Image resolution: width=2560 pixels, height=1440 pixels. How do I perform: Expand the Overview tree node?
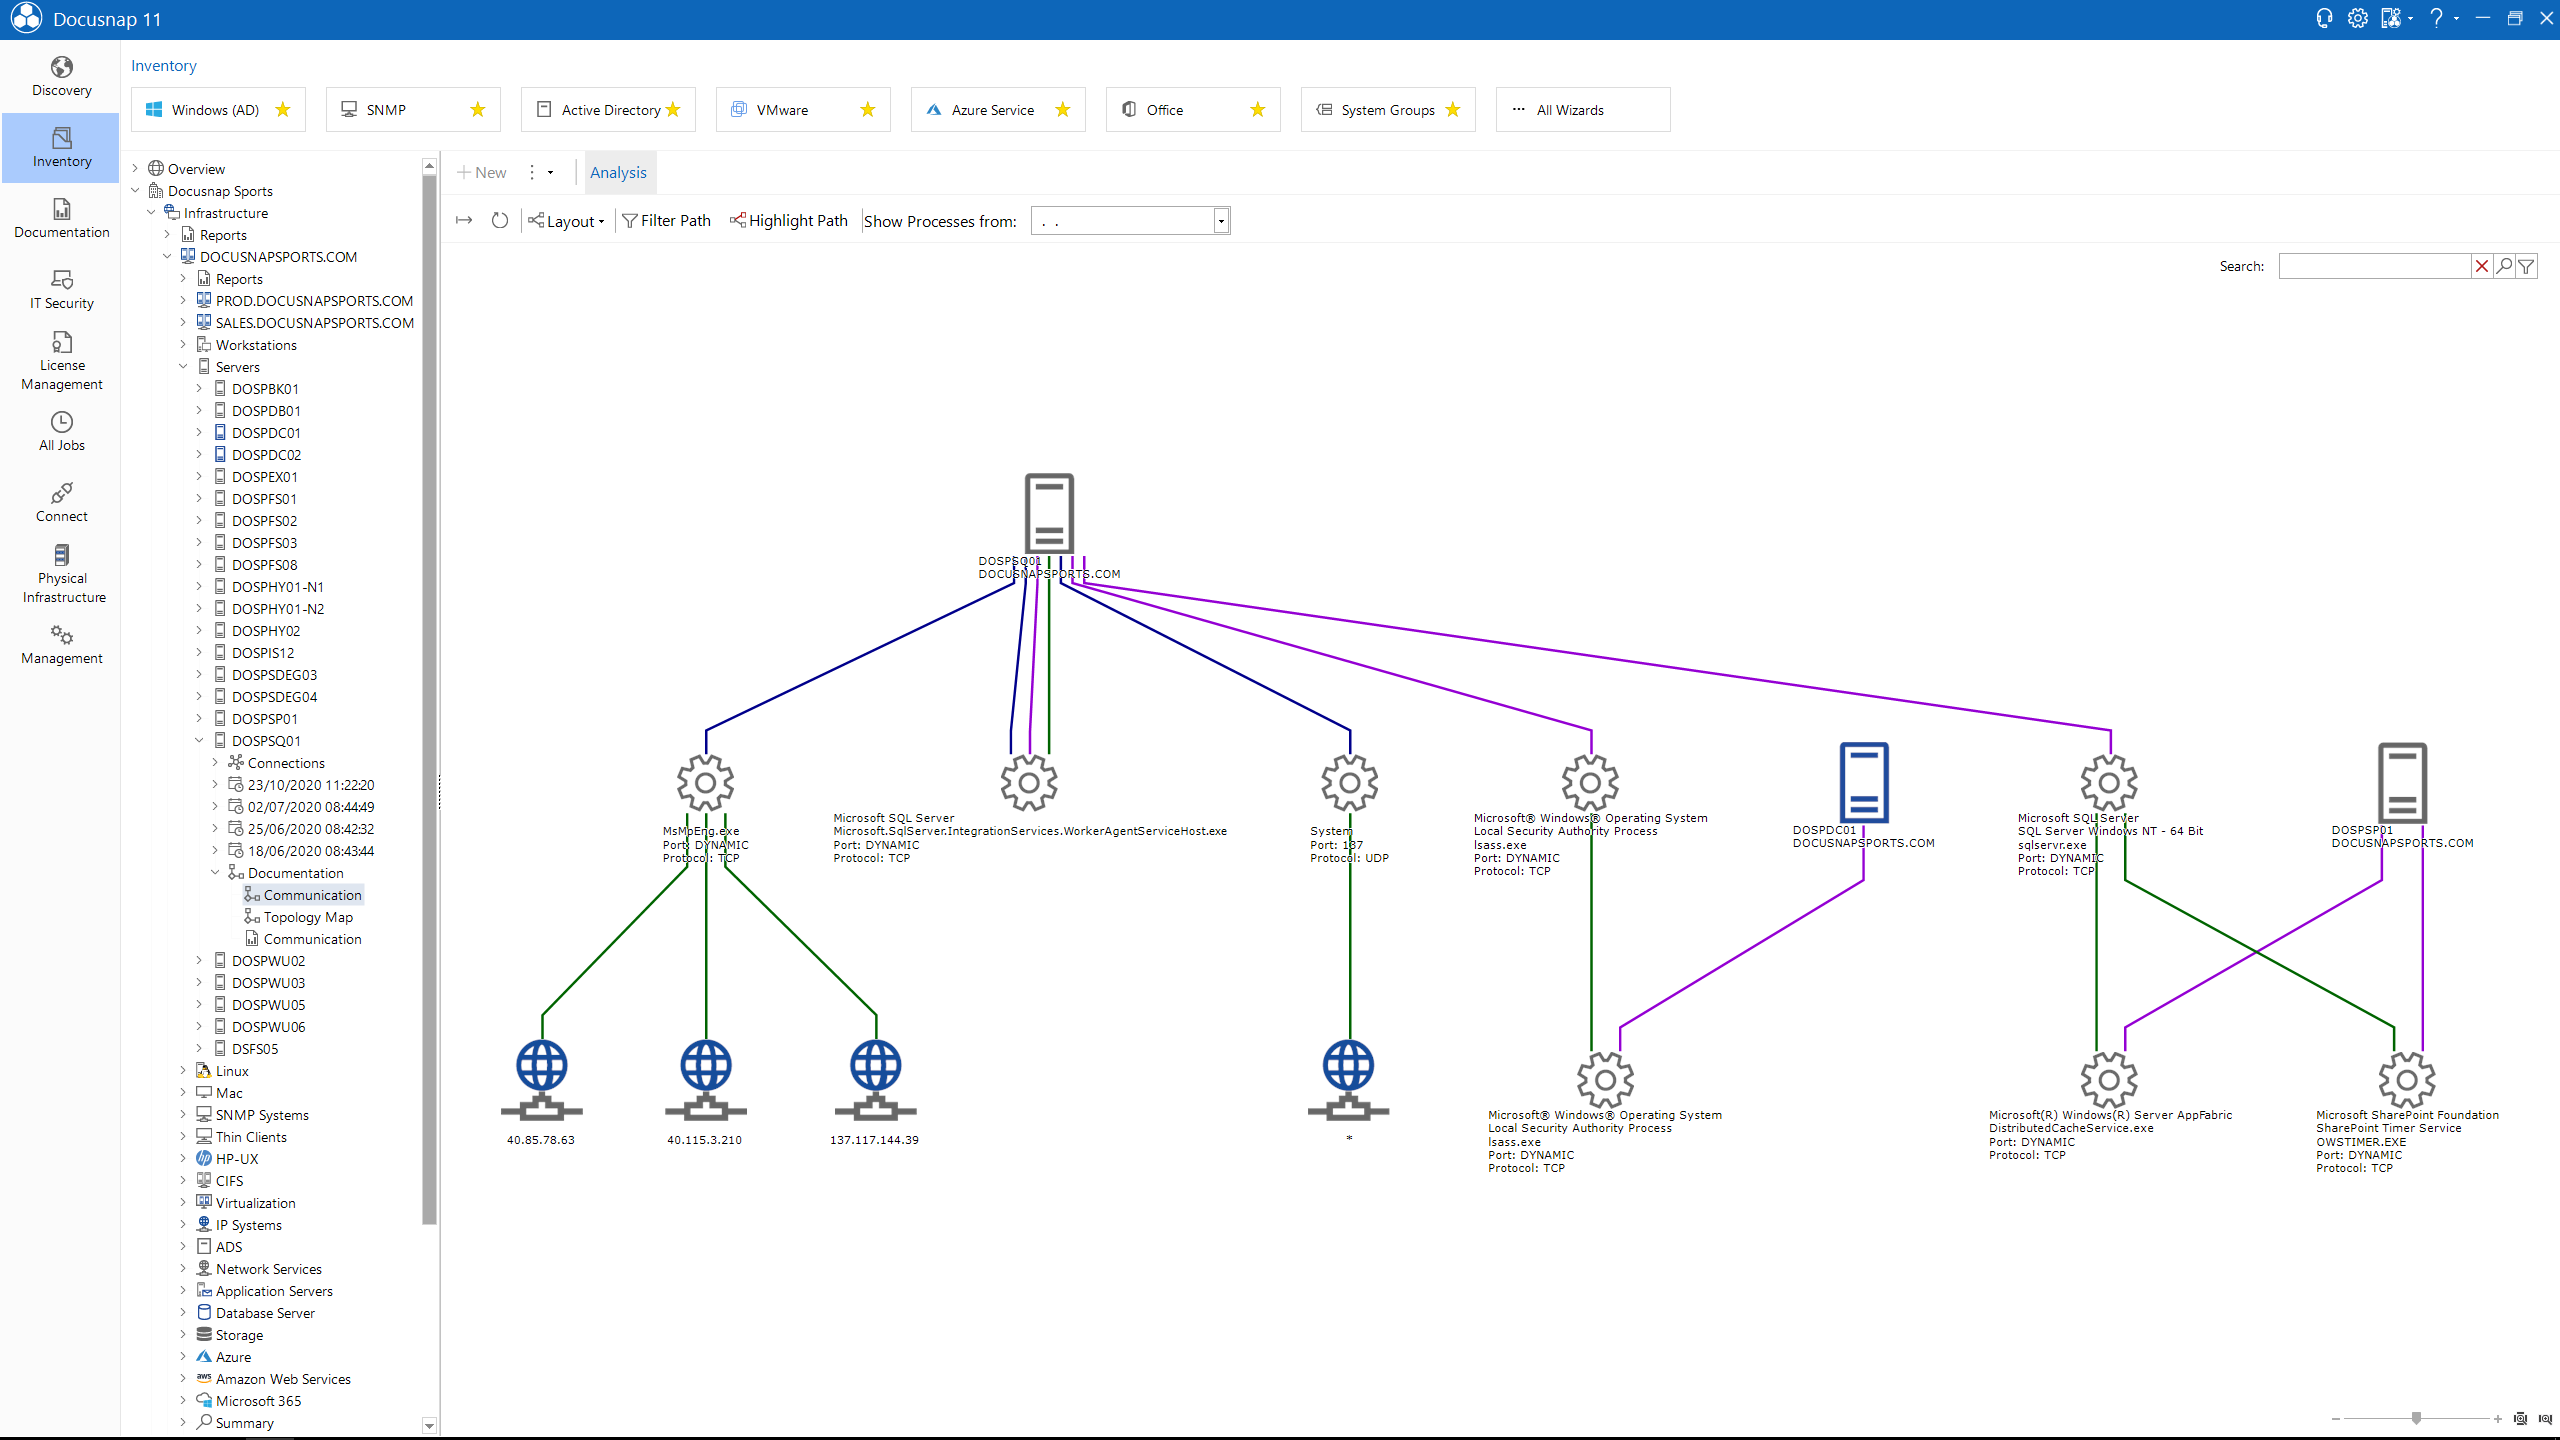pos(135,168)
